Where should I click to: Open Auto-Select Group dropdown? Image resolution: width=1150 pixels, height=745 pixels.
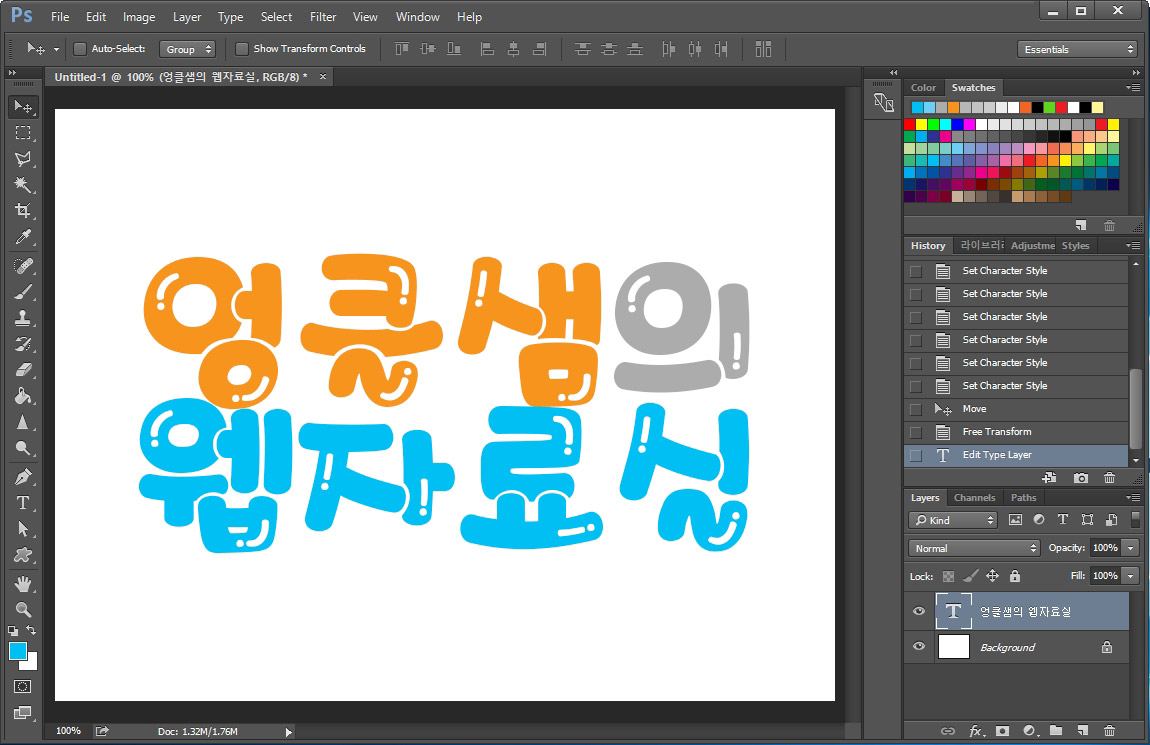(187, 49)
